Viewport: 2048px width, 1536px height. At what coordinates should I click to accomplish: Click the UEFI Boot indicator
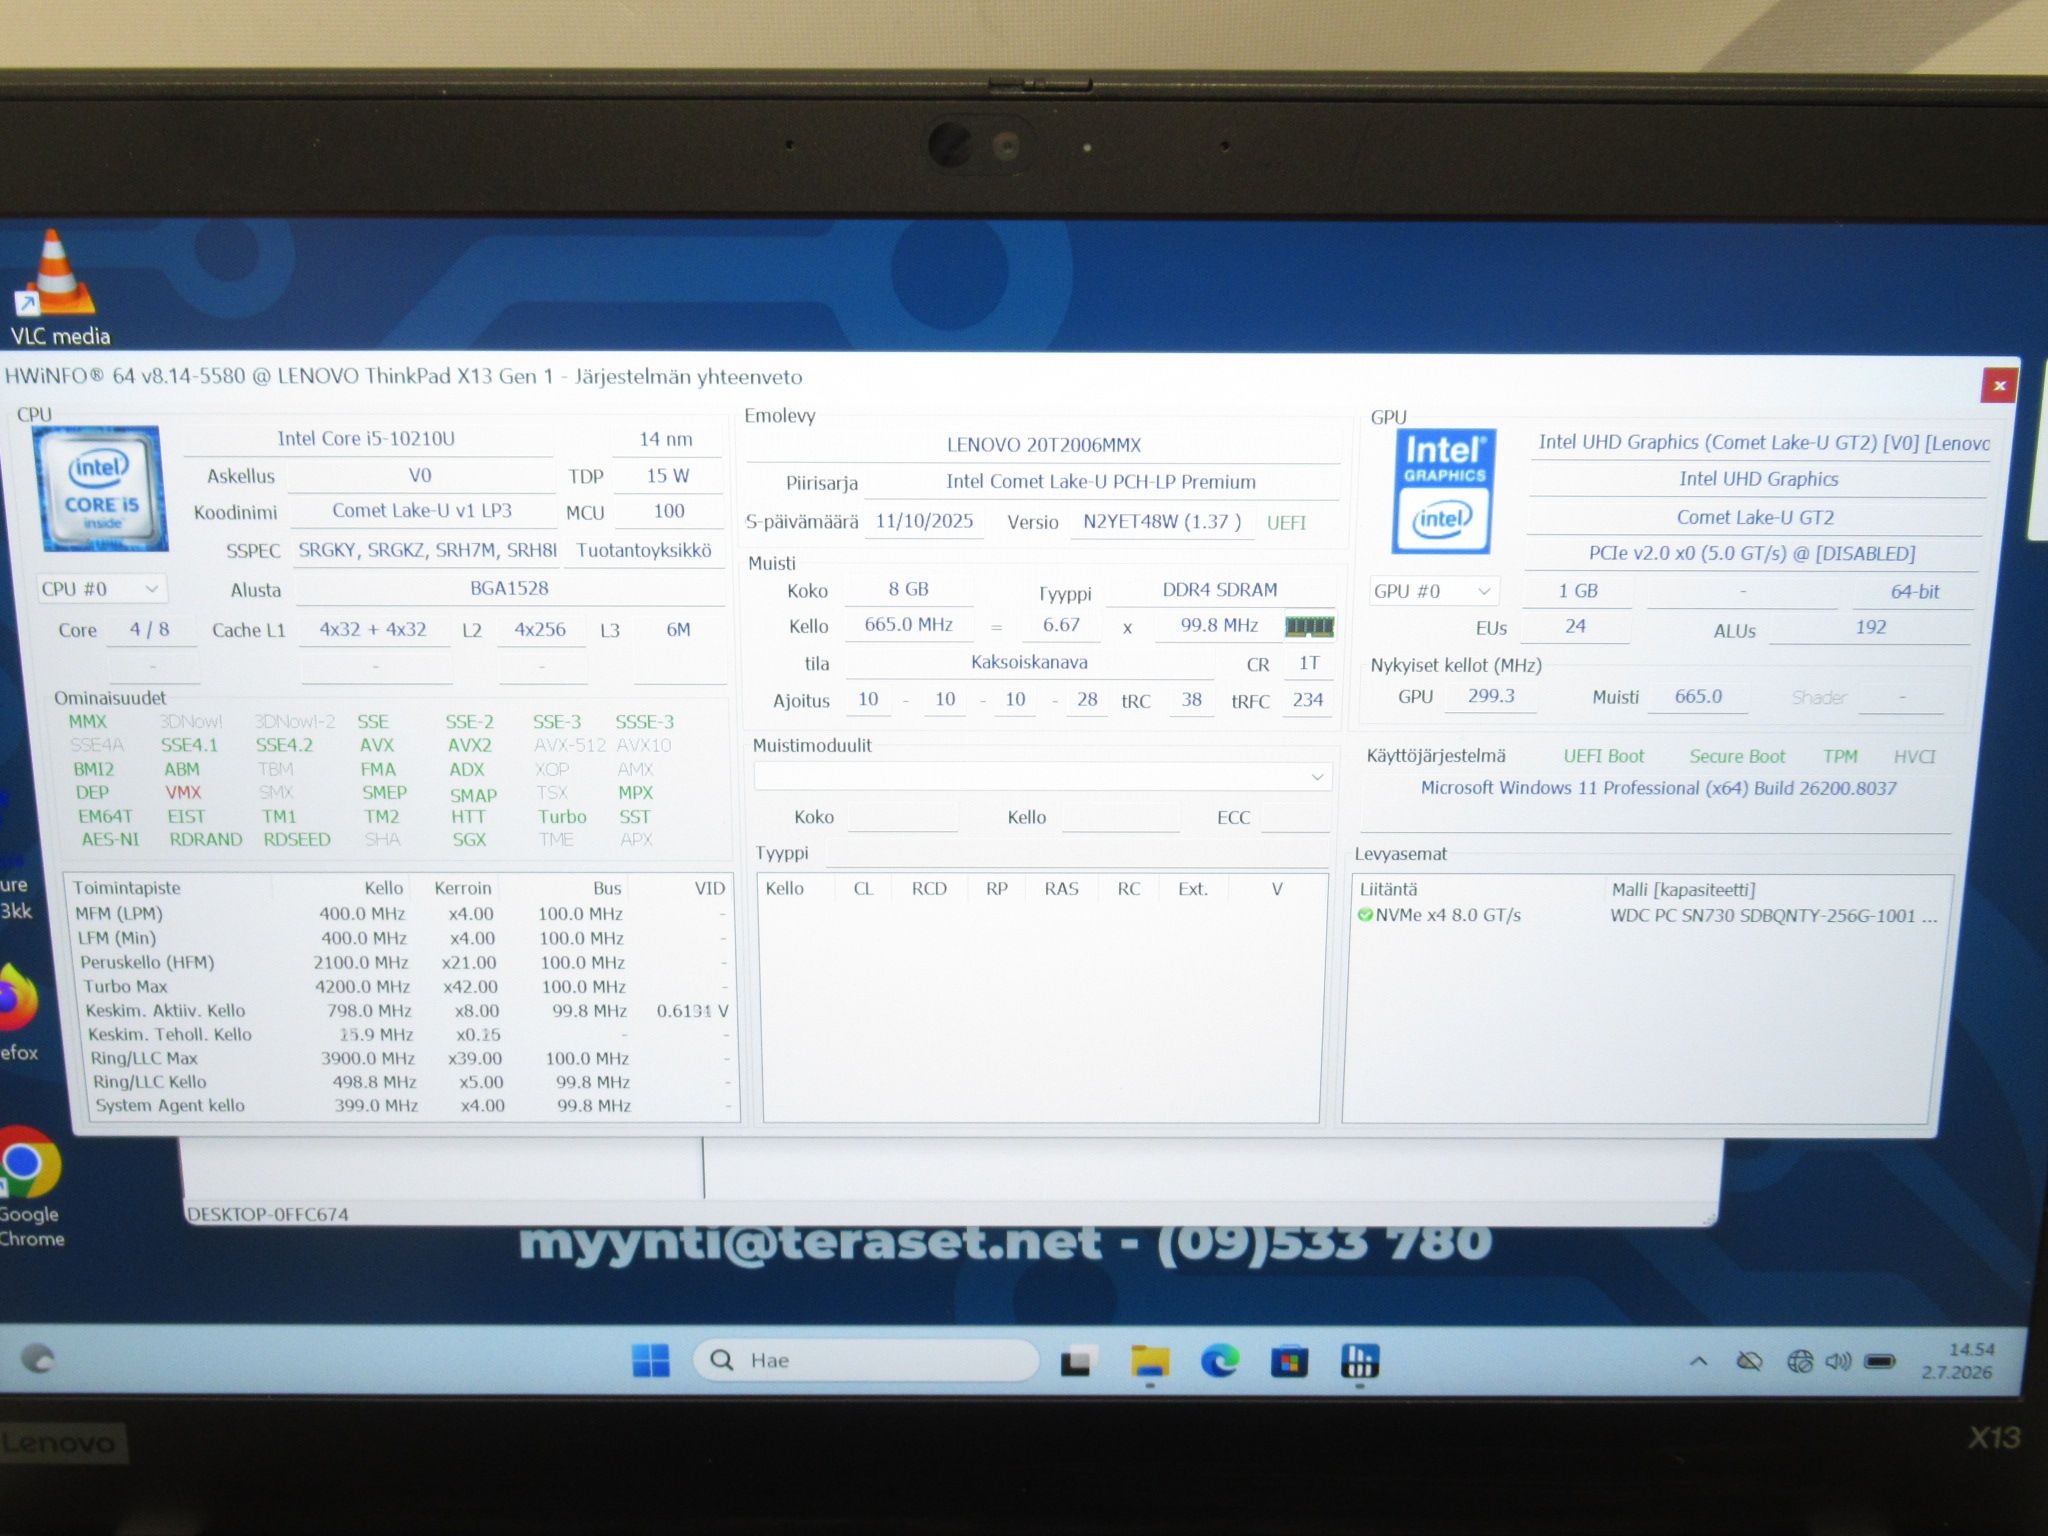pos(1603,756)
